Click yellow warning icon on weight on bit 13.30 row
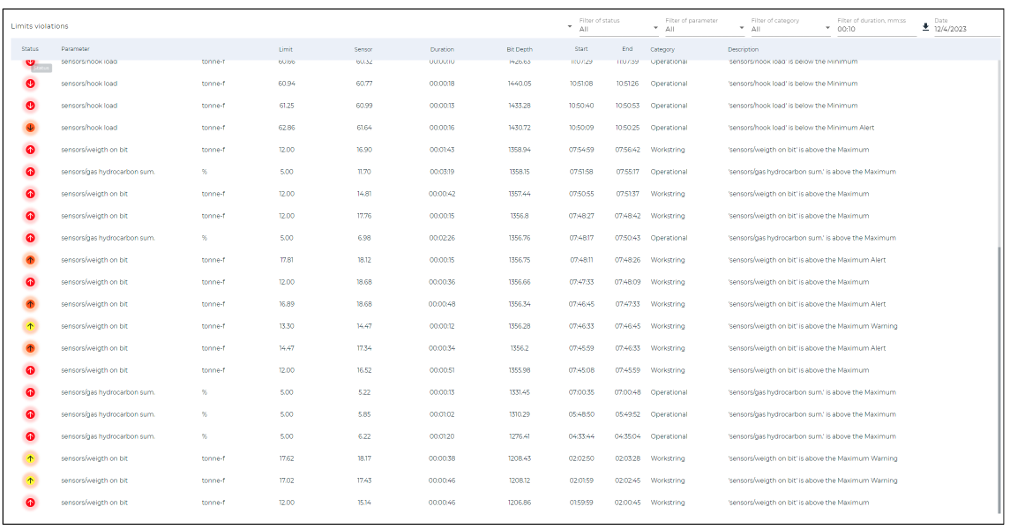This screenshot has height=532, width=1011. click(x=30, y=326)
